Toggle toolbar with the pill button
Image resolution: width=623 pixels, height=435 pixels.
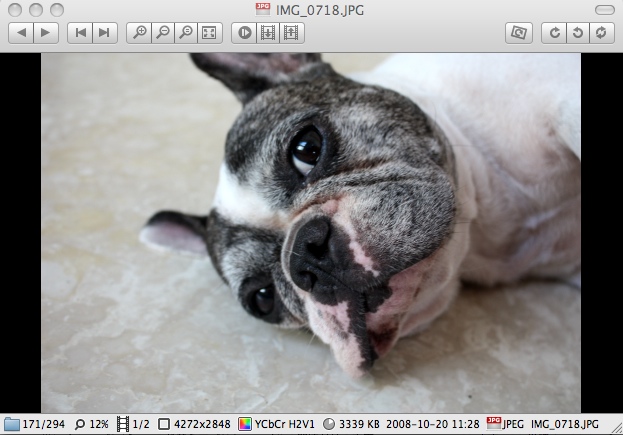point(605,10)
